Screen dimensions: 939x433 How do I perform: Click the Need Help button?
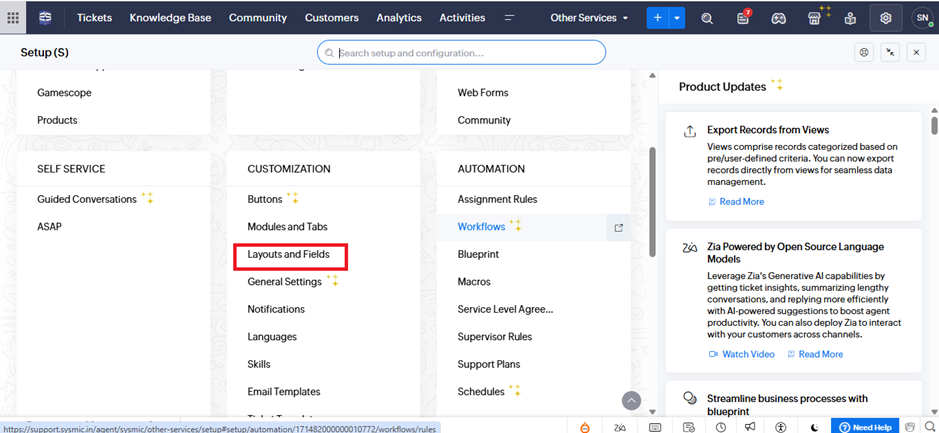tap(865, 427)
